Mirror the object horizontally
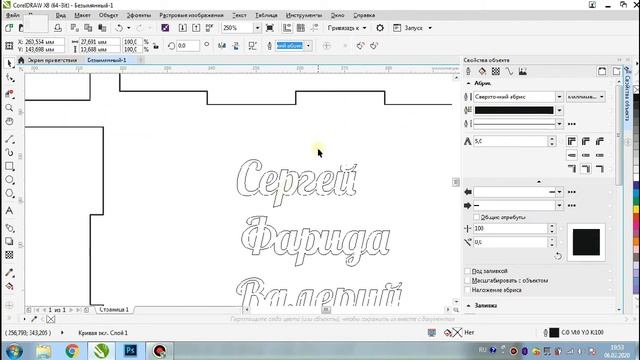Viewport: 640px width, 360px height. tap(222, 46)
